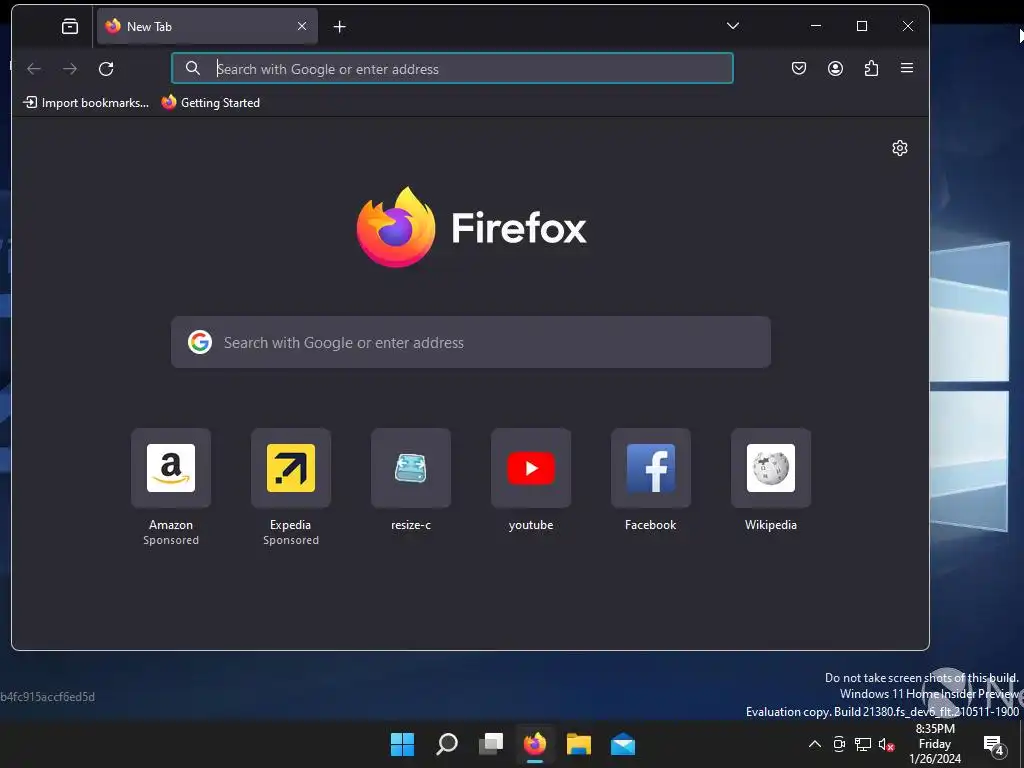Go forward with the forward arrow
1024x768 pixels.
70,69
